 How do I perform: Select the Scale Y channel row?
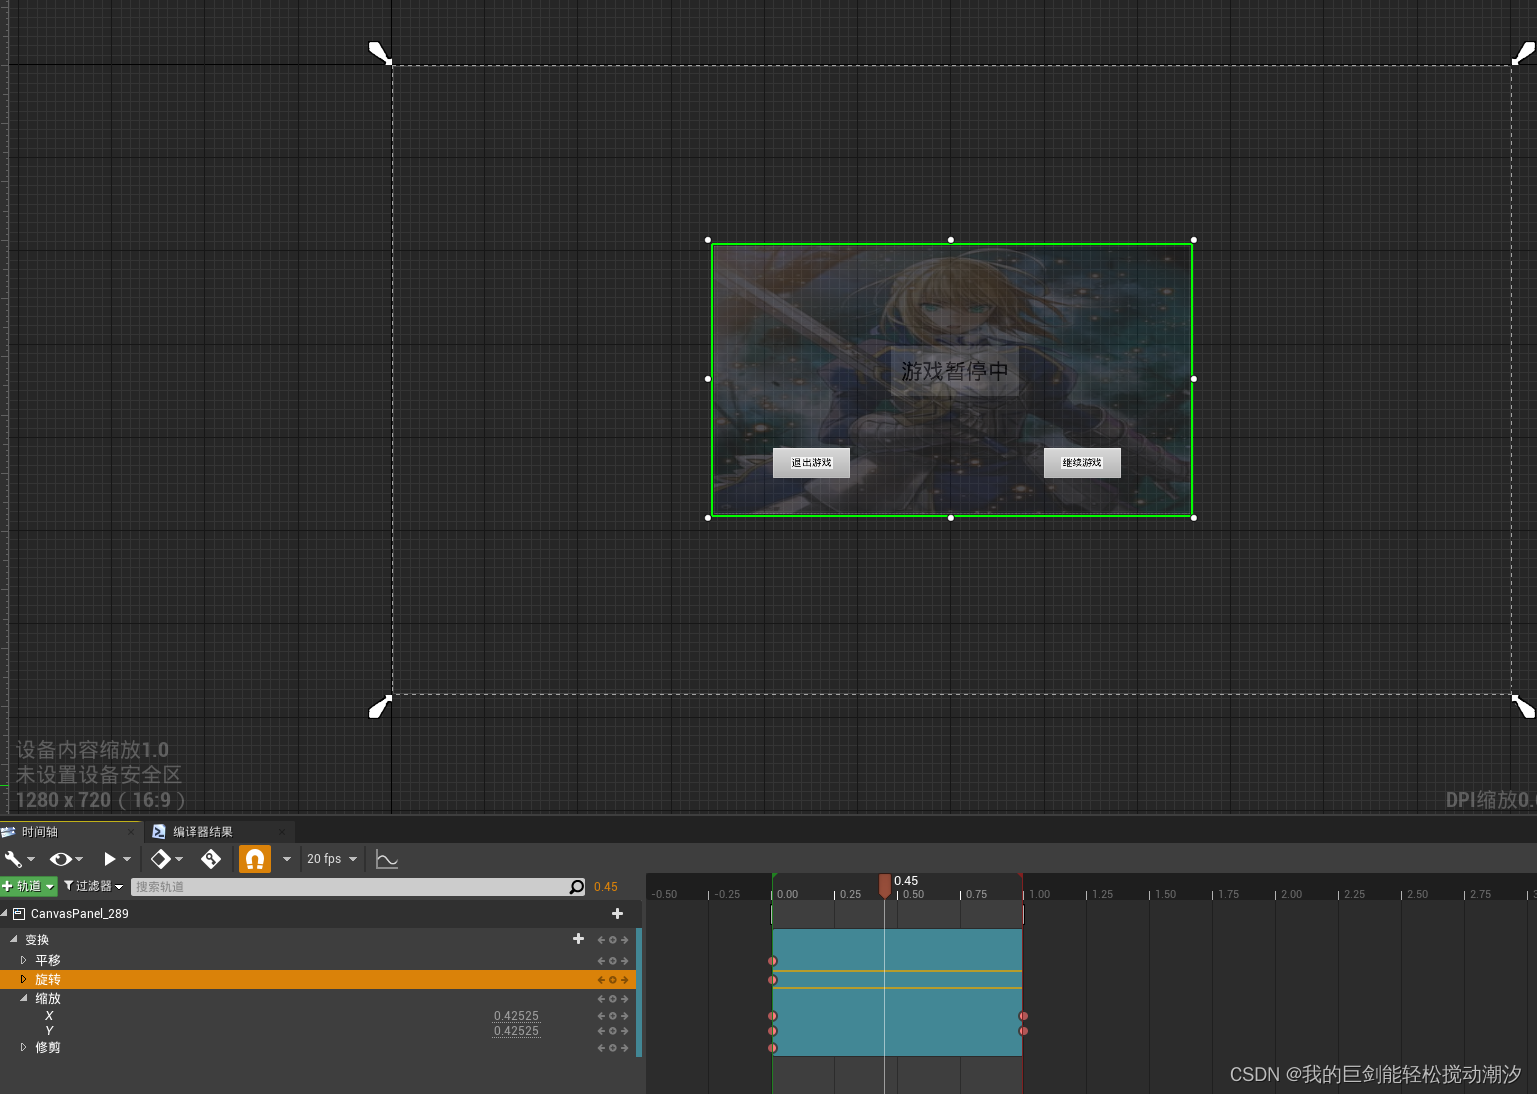[318, 1031]
